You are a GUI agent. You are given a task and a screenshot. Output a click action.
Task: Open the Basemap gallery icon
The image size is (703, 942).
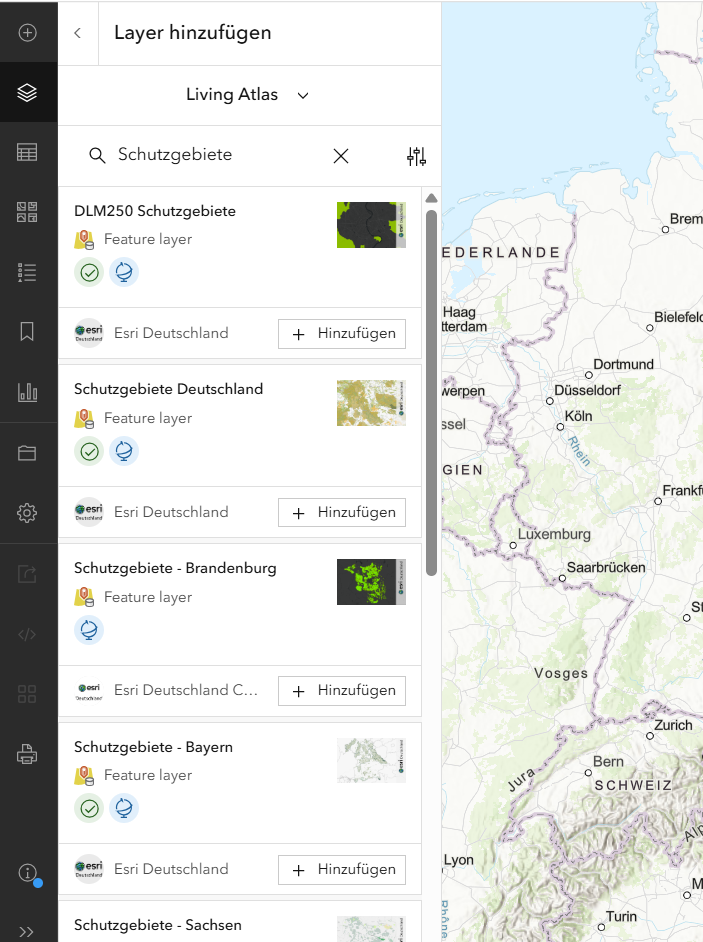(28, 212)
